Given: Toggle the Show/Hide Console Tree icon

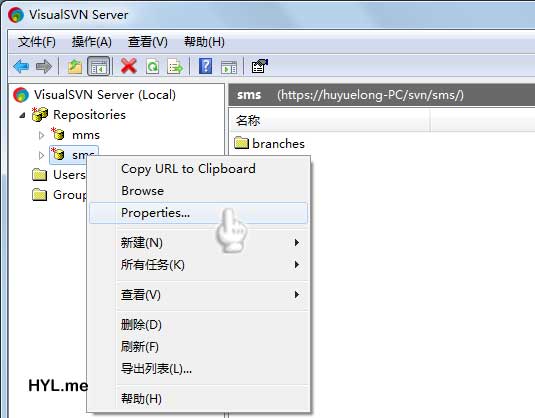Looking at the screenshot, I should point(99,66).
